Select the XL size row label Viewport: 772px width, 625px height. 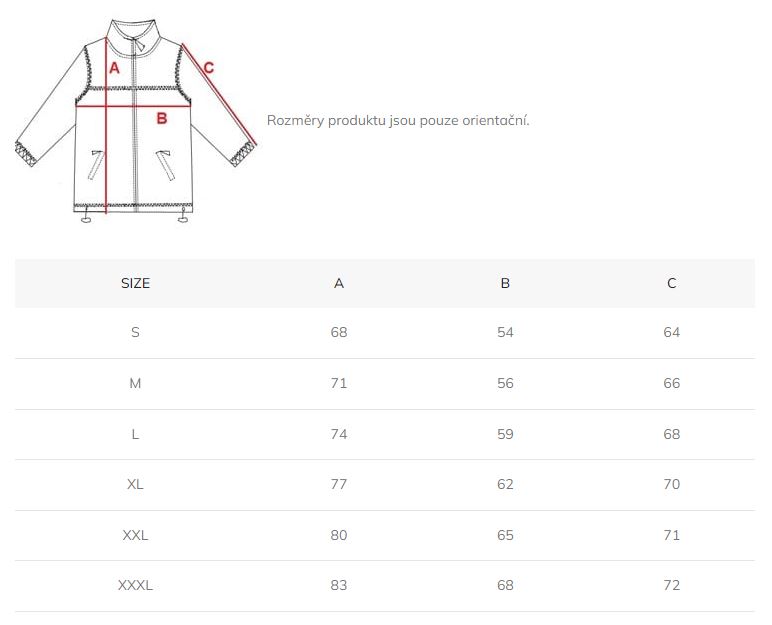(x=135, y=485)
